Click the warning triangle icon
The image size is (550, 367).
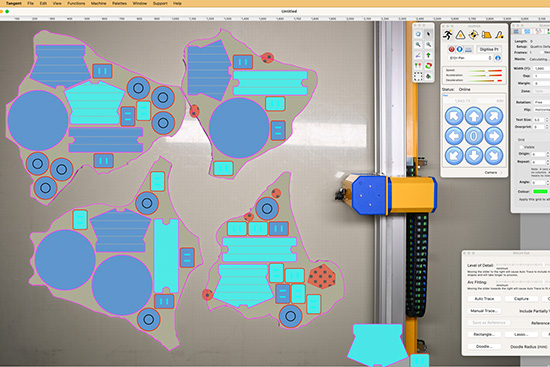tap(461, 35)
